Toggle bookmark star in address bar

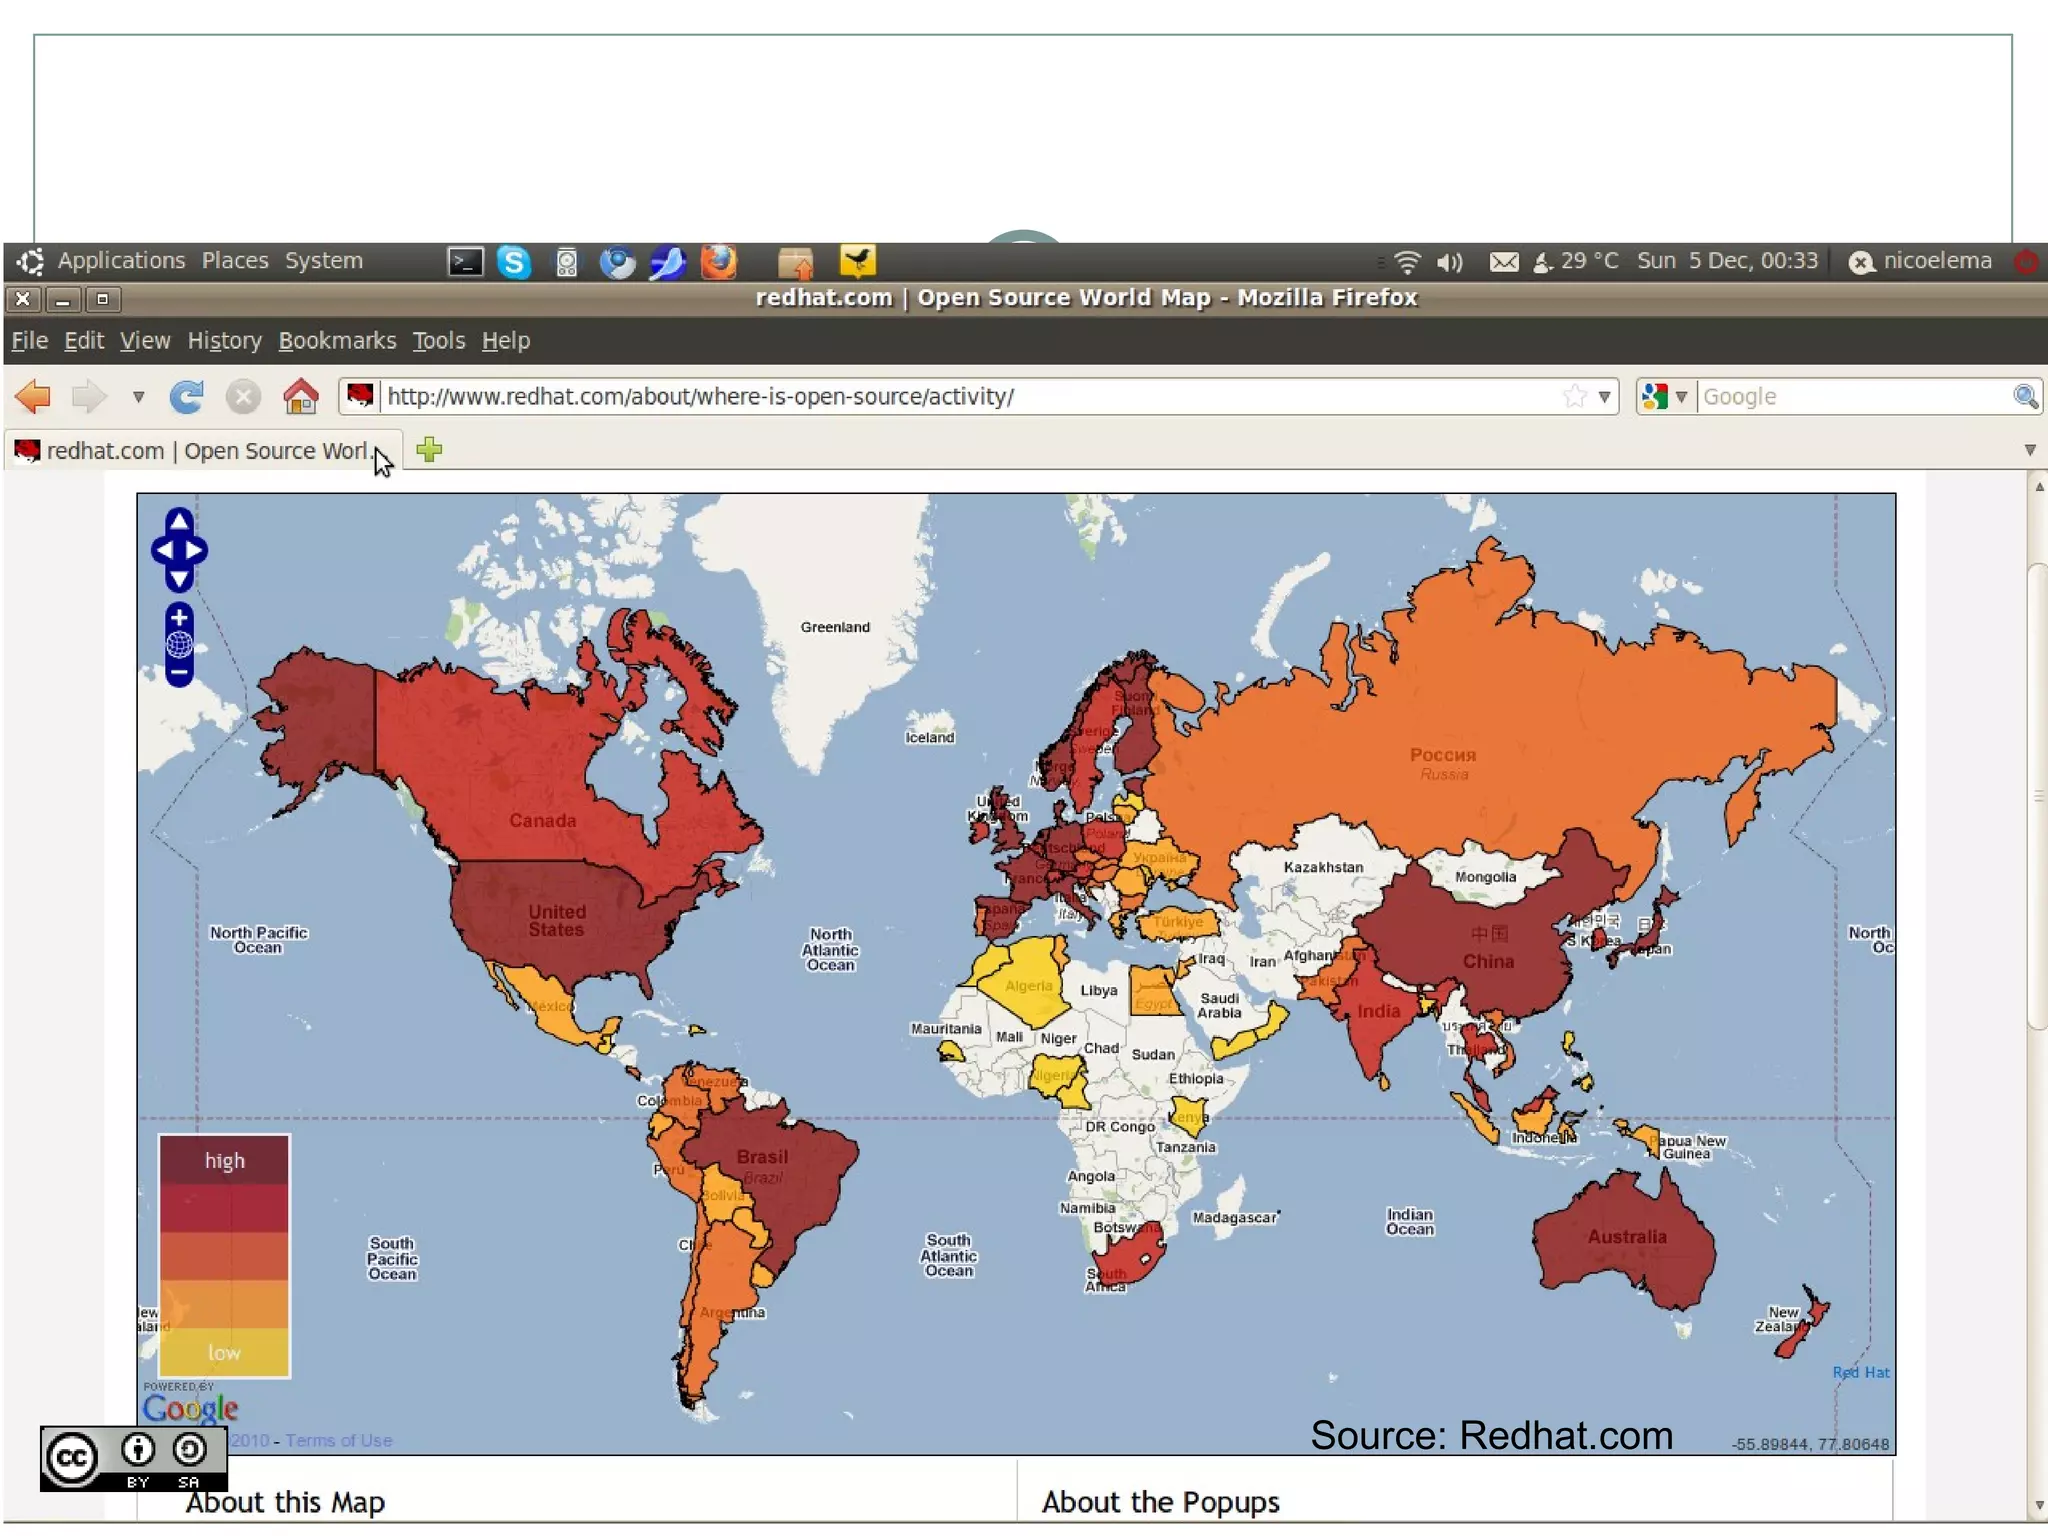coord(1574,397)
